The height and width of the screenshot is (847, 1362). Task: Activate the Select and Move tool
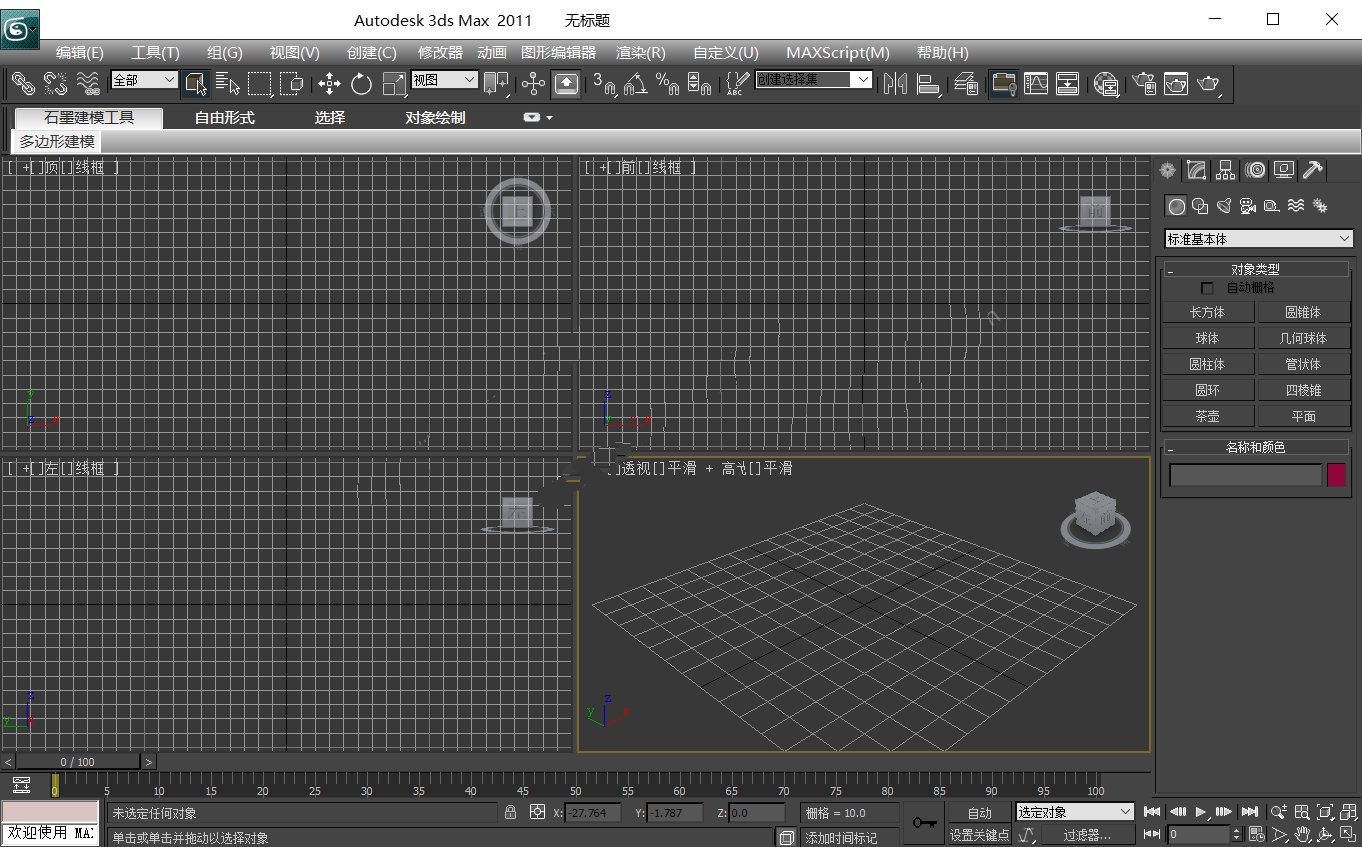point(329,84)
